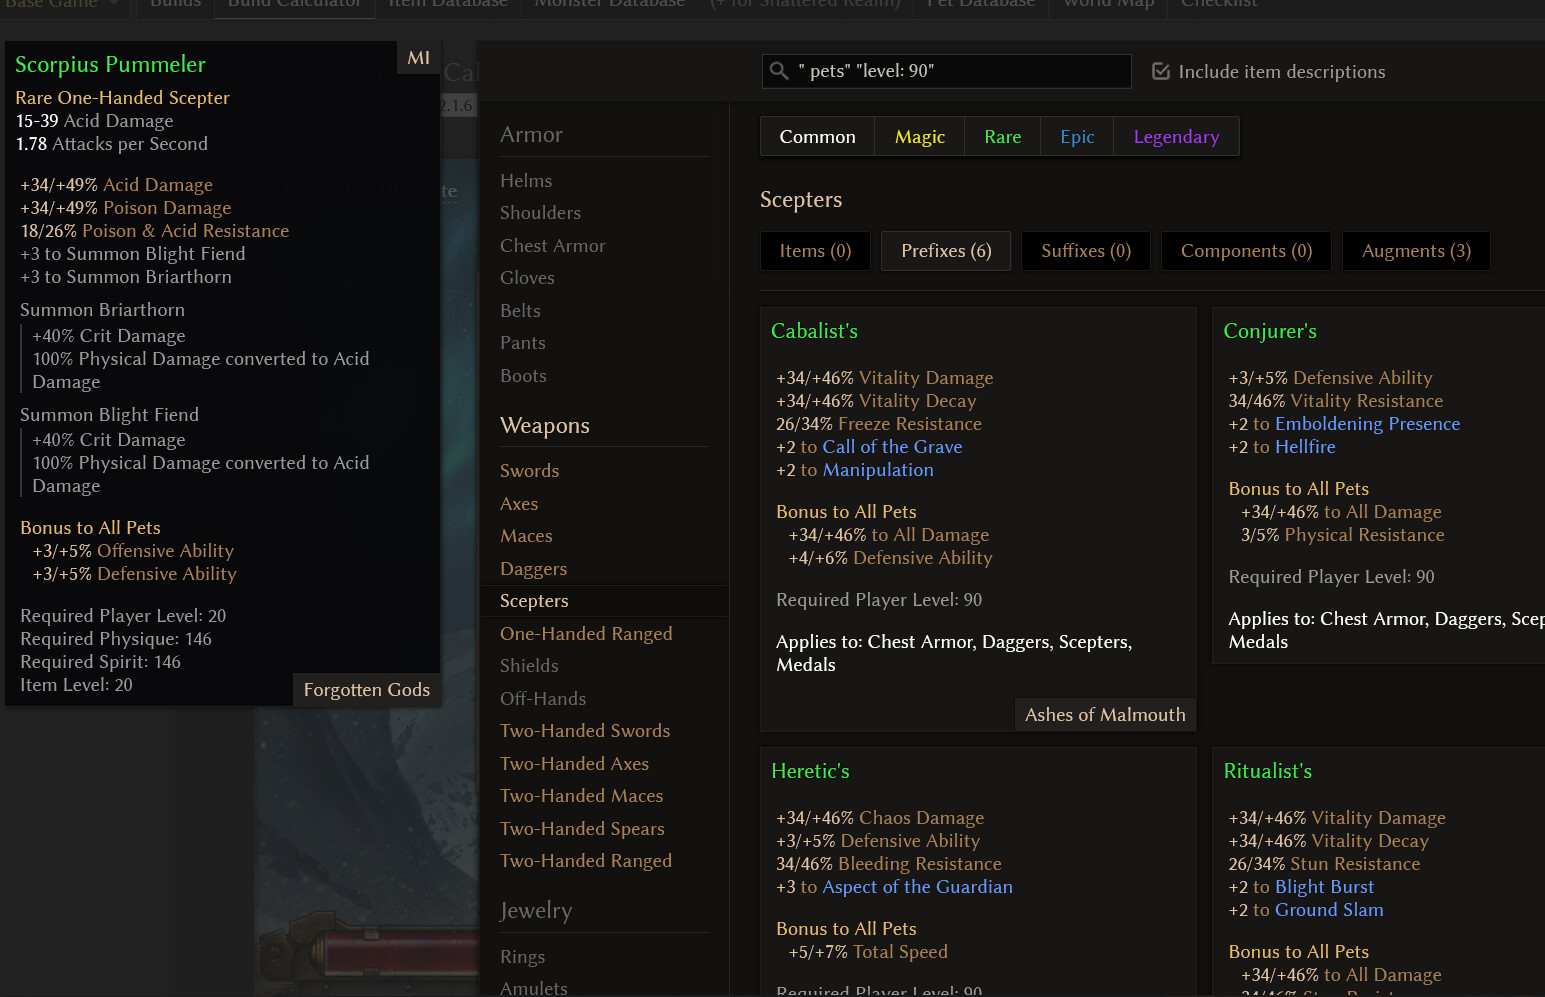
Task: Switch to the Augments (3) tab
Action: tap(1416, 251)
